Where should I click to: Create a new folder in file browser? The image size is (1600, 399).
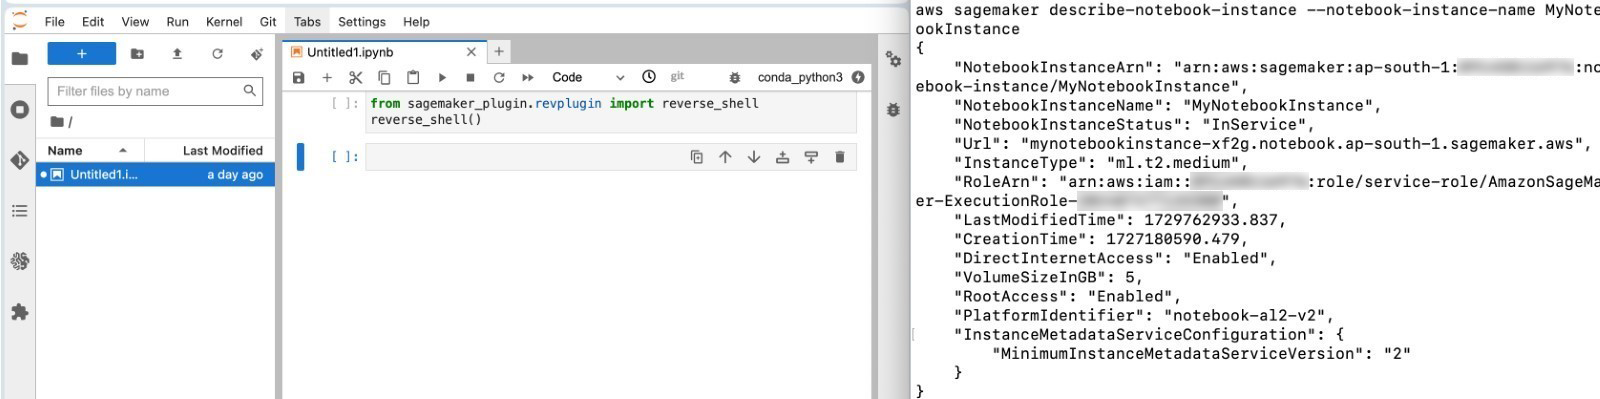[x=137, y=54]
